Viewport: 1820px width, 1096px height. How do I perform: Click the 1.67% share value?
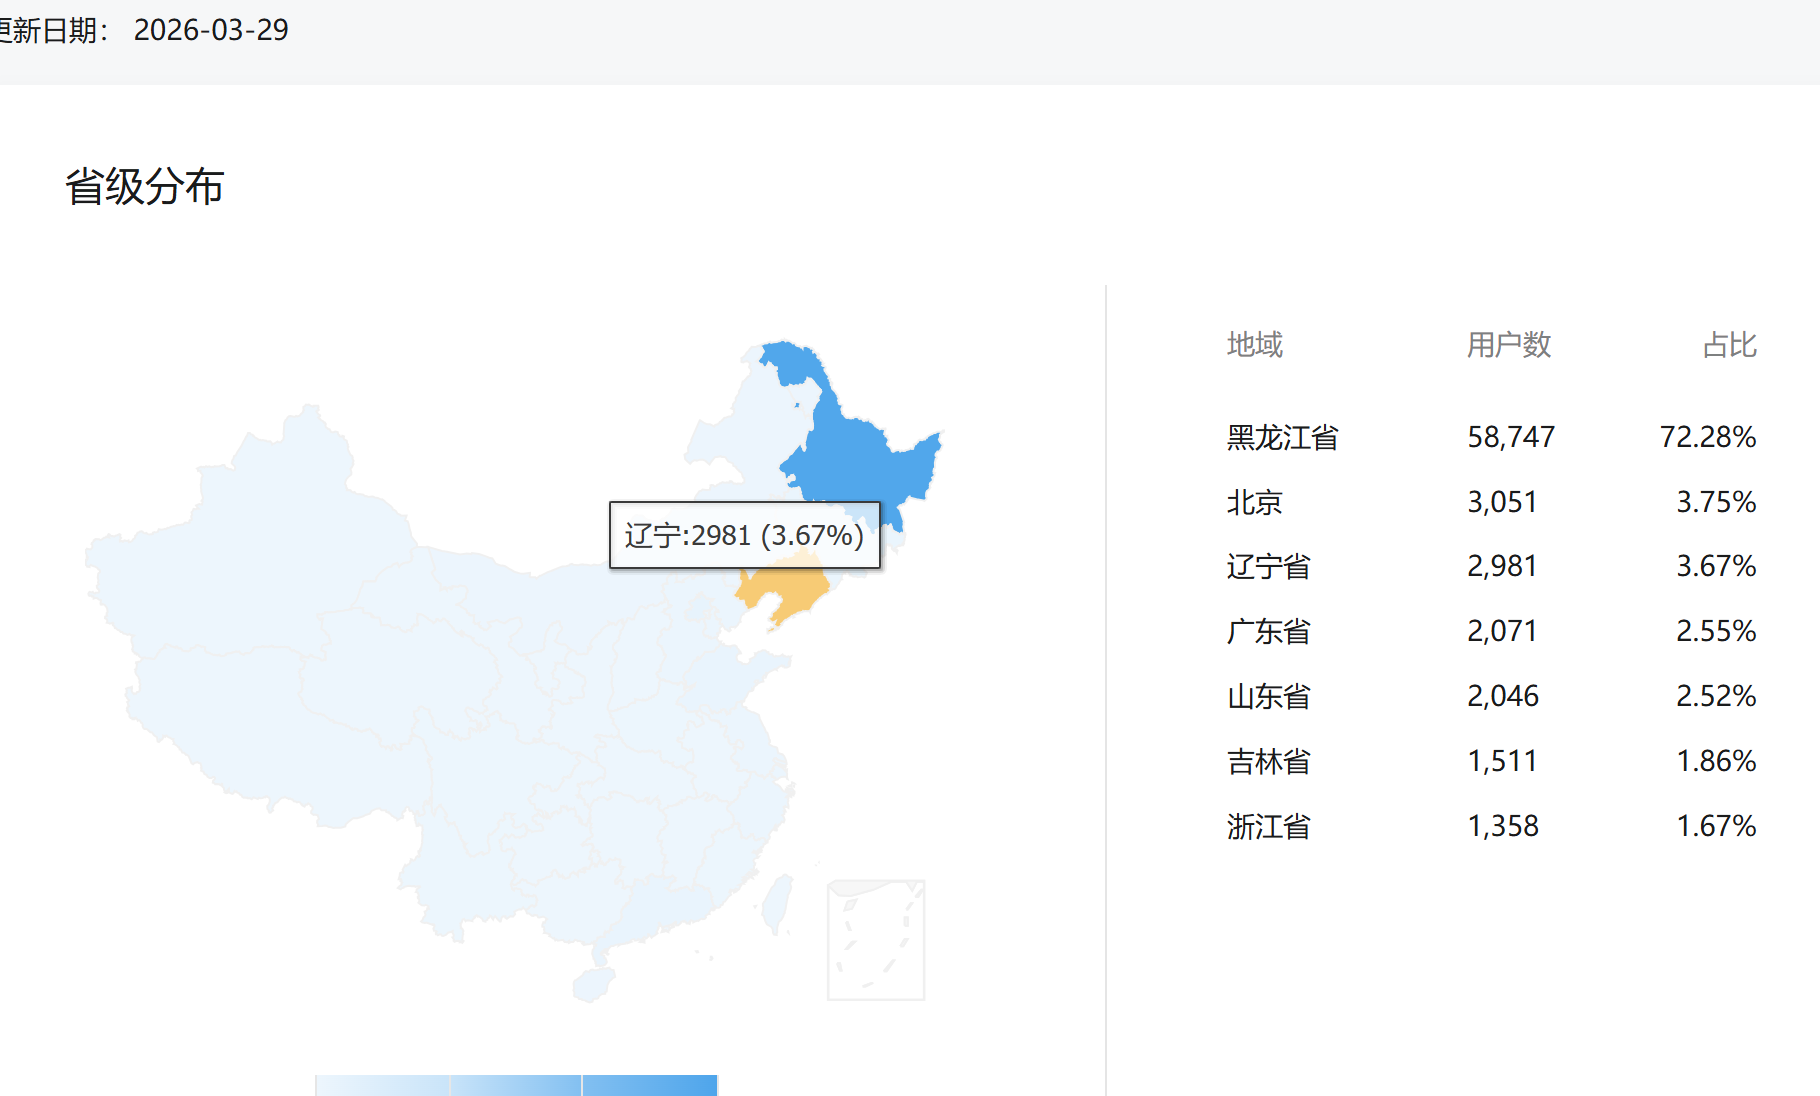pyautogui.click(x=1716, y=826)
